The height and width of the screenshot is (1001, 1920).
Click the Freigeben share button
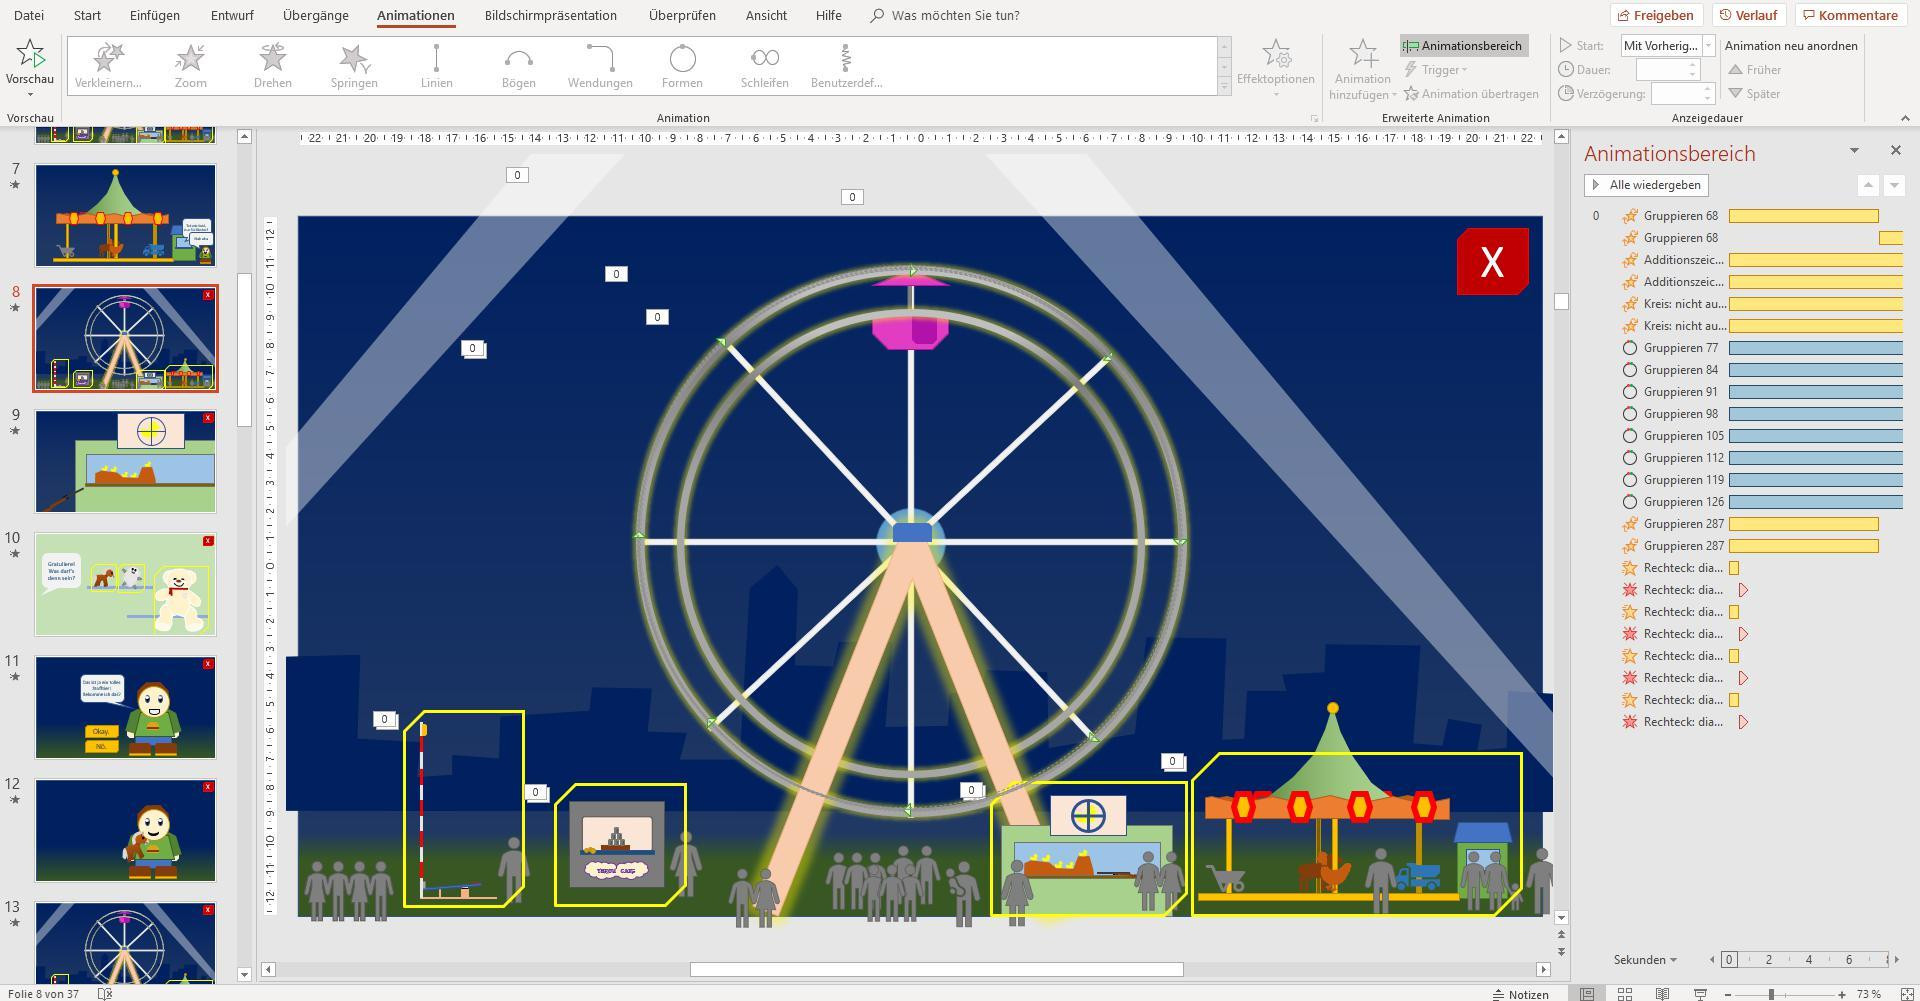(x=1656, y=15)
